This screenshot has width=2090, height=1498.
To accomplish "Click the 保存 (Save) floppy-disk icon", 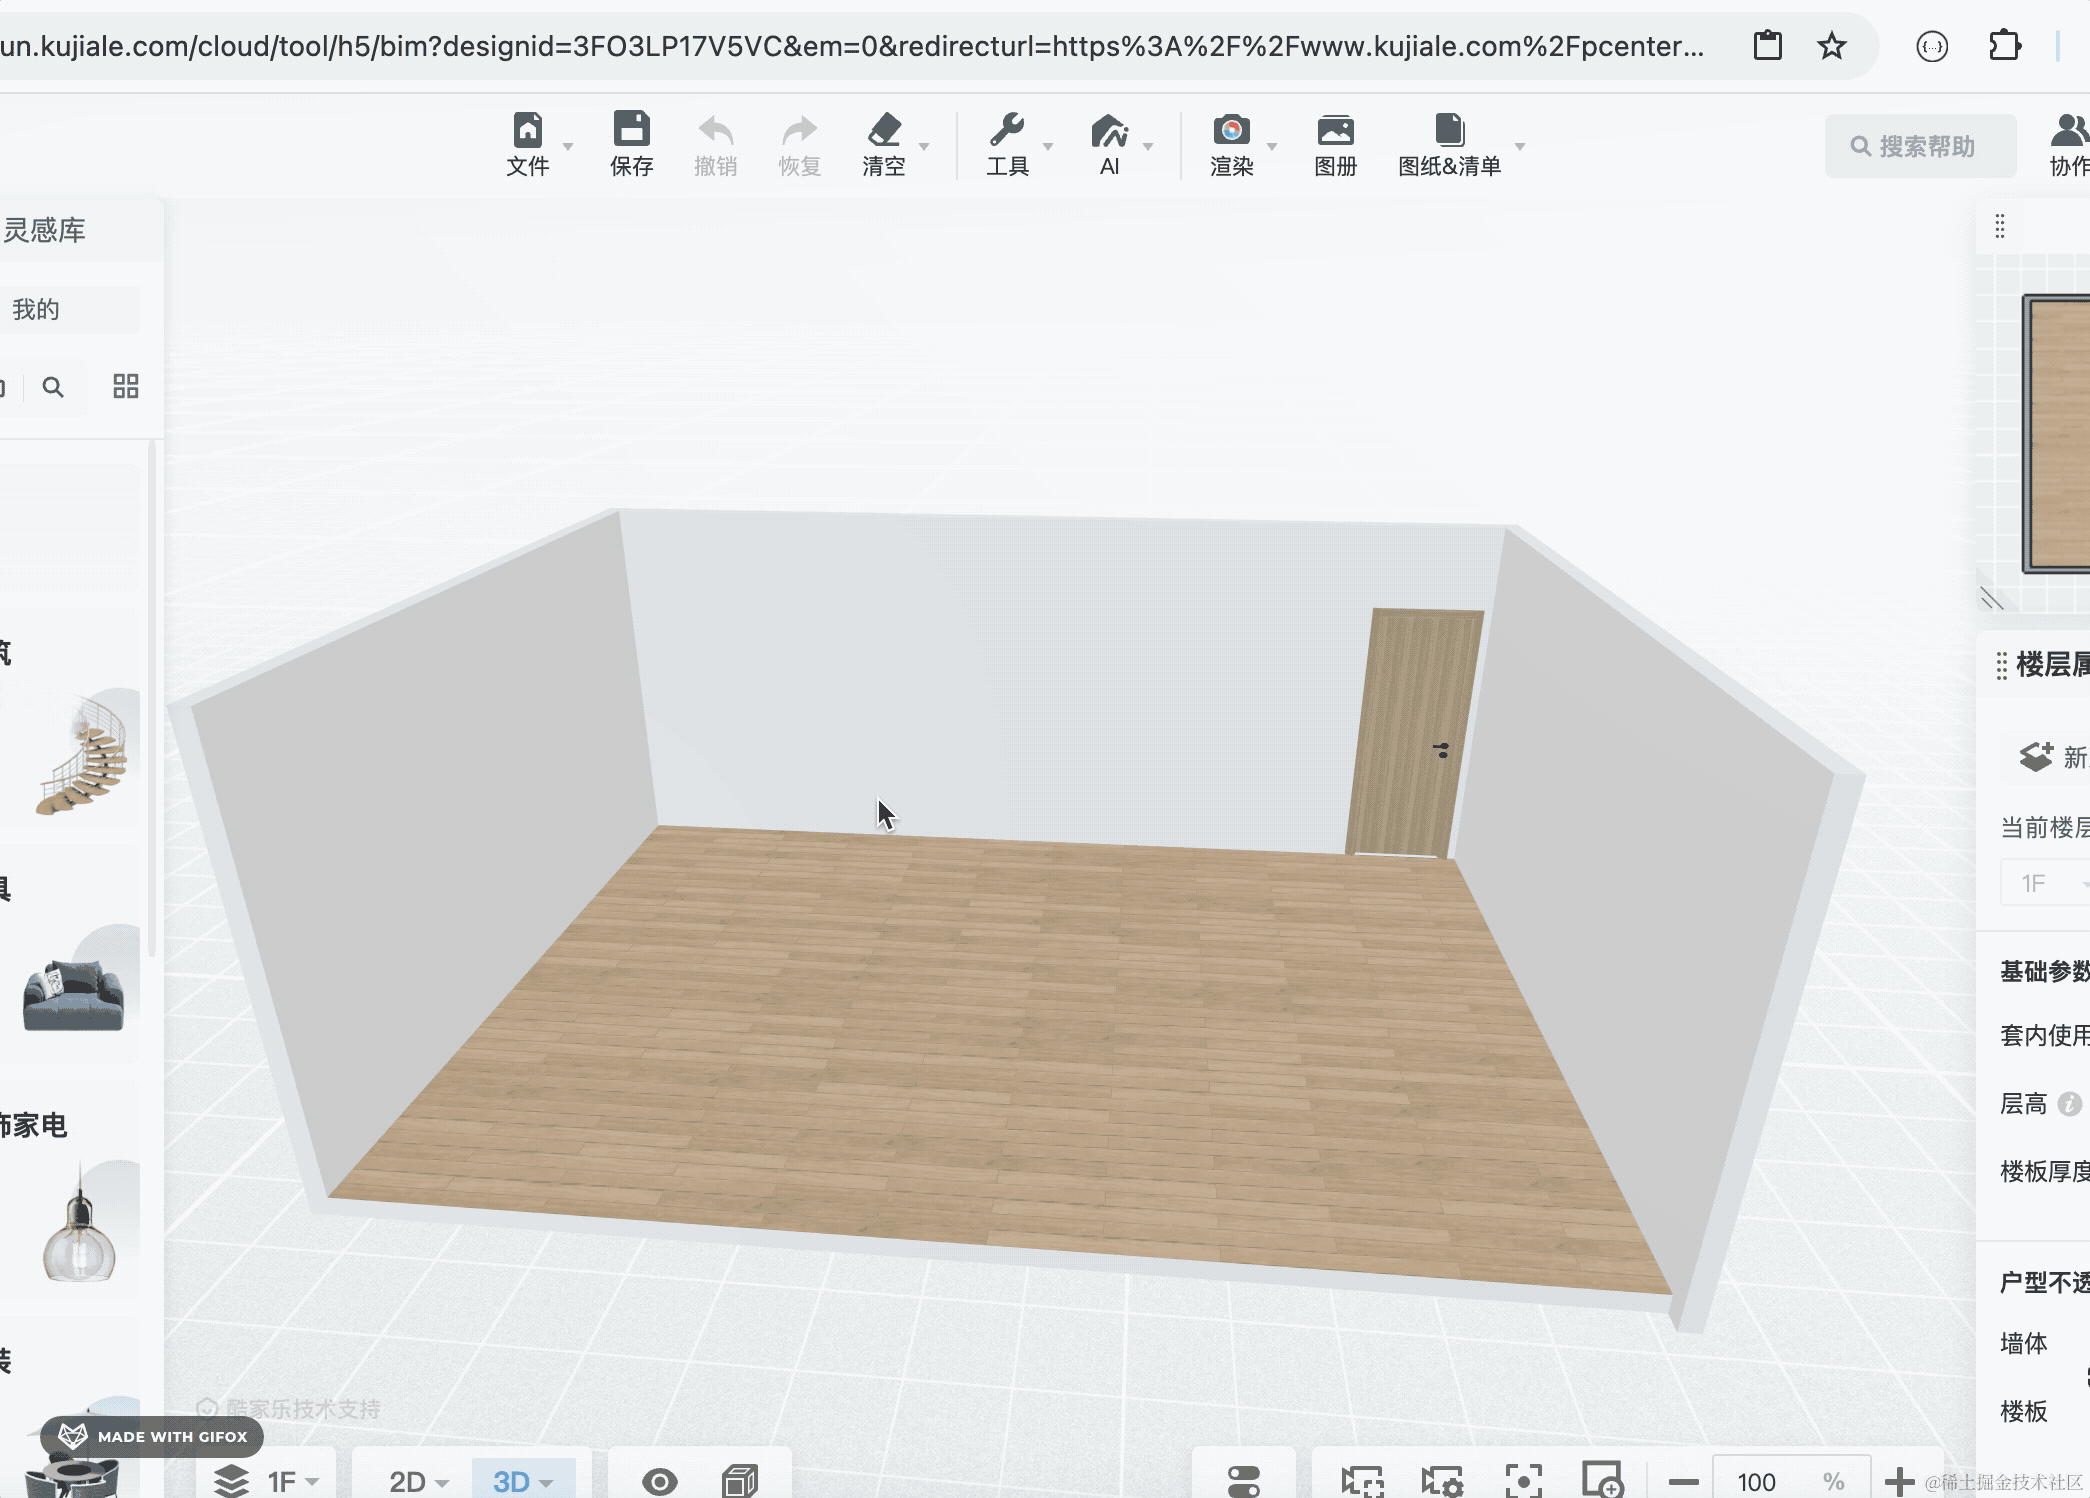I will coord(631,130).
